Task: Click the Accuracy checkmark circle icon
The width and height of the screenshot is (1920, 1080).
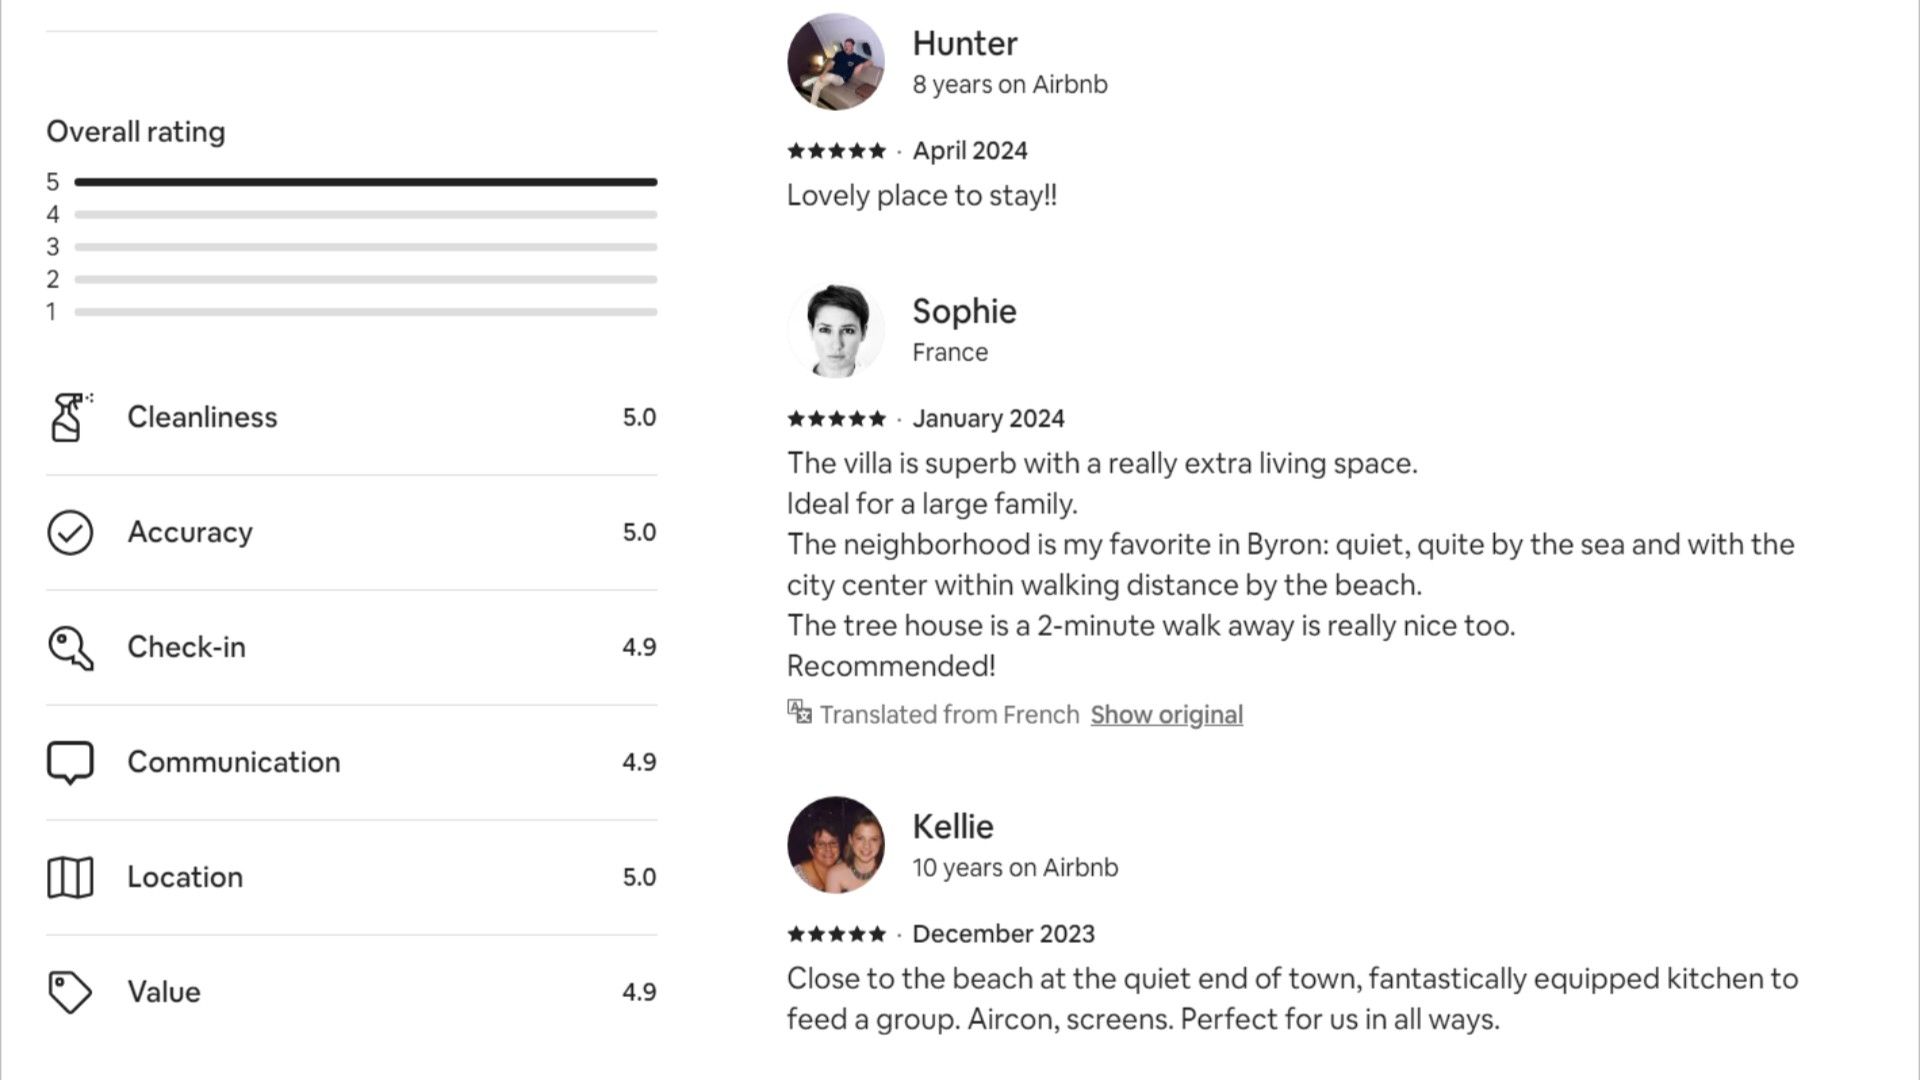Action: coord(70,532)
